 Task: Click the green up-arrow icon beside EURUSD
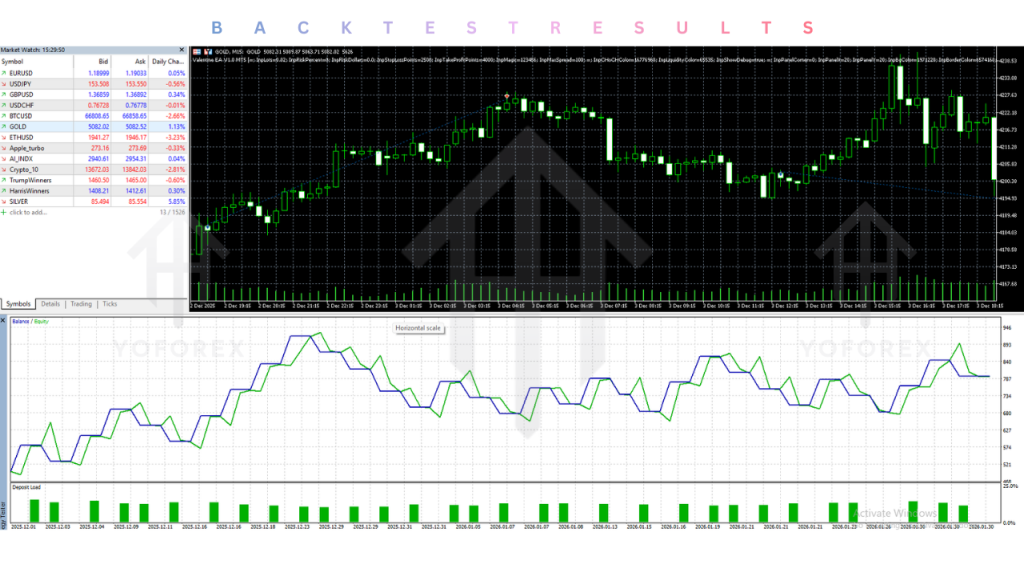(x=5, y=73)
